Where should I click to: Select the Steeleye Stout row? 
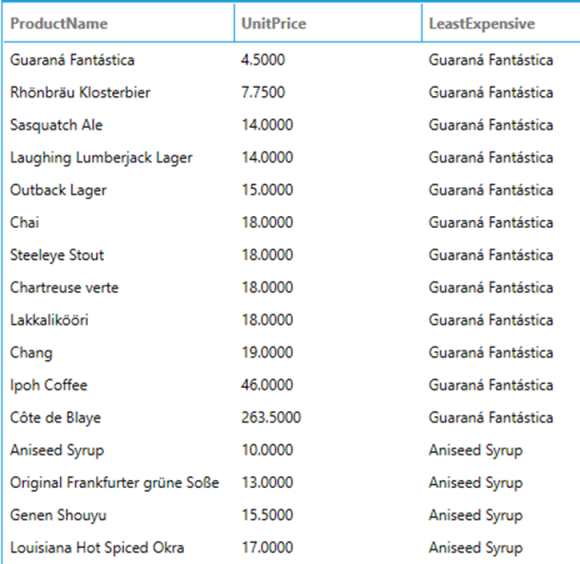(x=290, y=255)
